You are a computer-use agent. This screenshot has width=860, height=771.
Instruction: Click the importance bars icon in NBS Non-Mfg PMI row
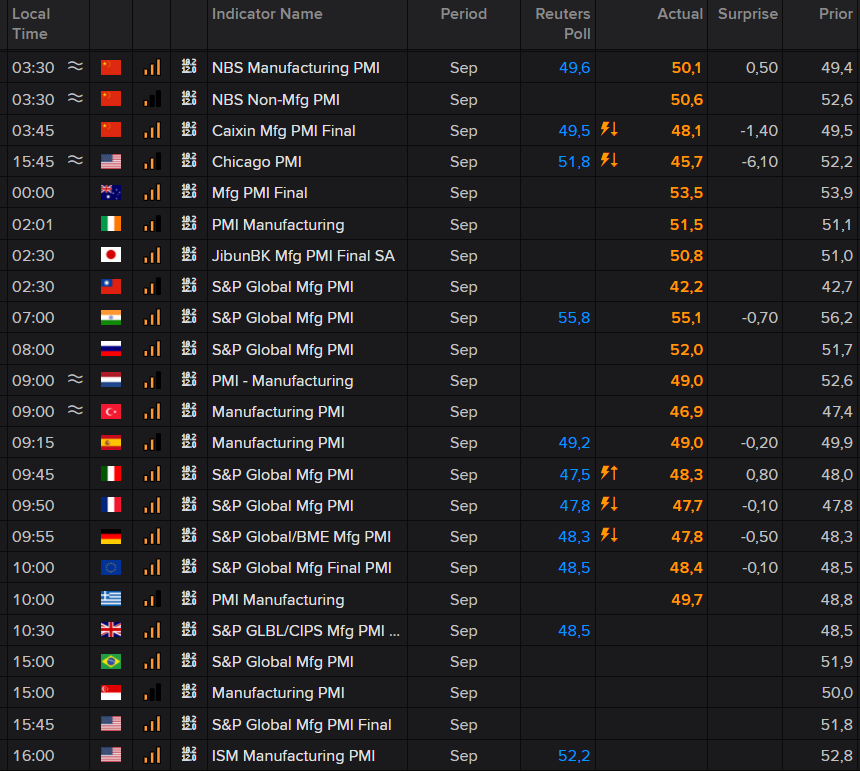152,99
